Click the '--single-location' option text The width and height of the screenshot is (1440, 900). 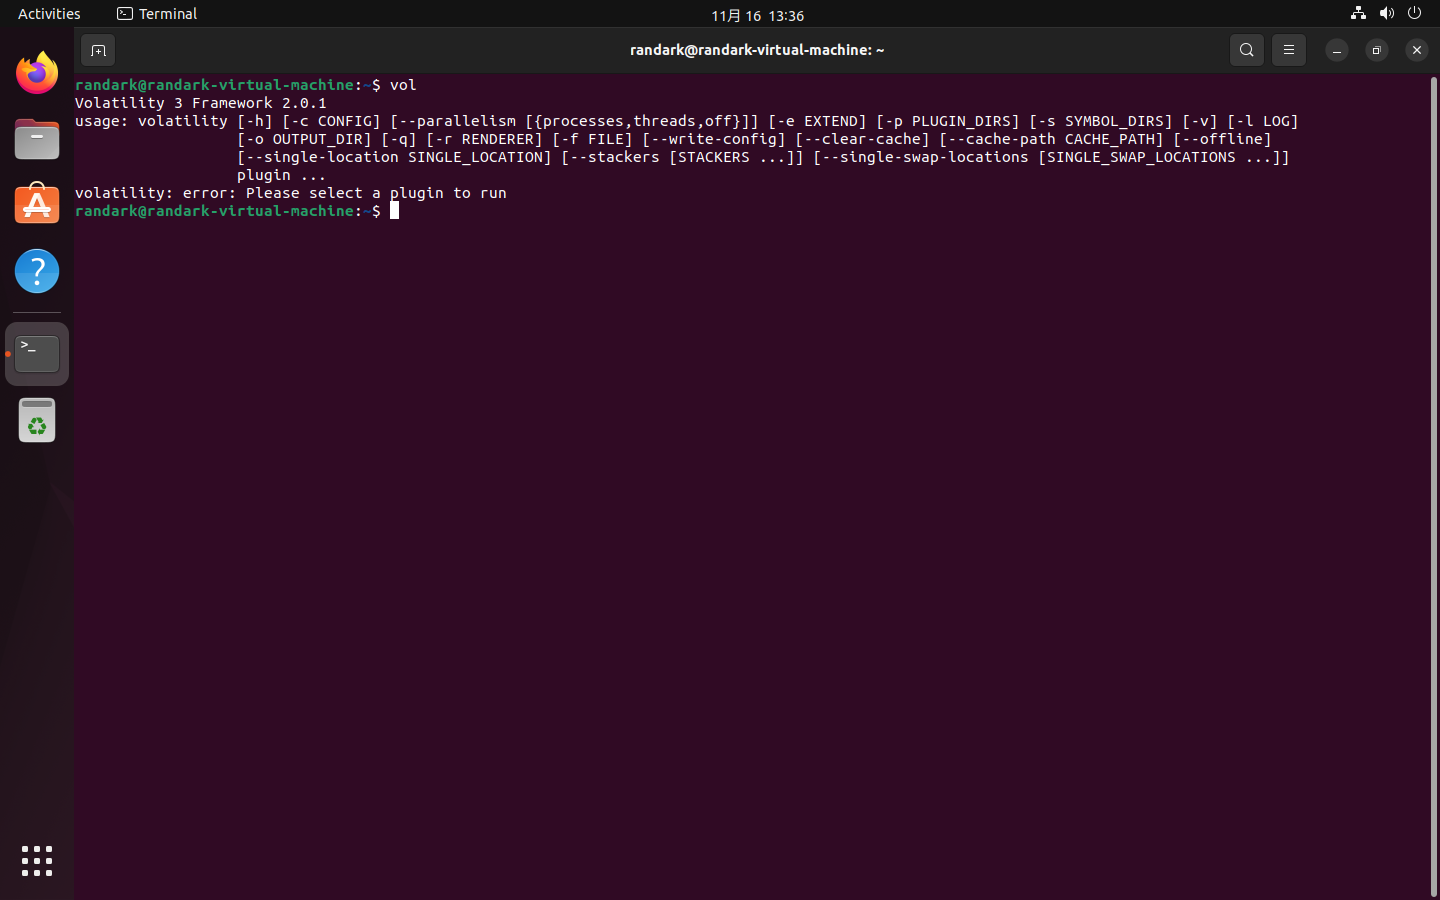(x=322, y=157)
